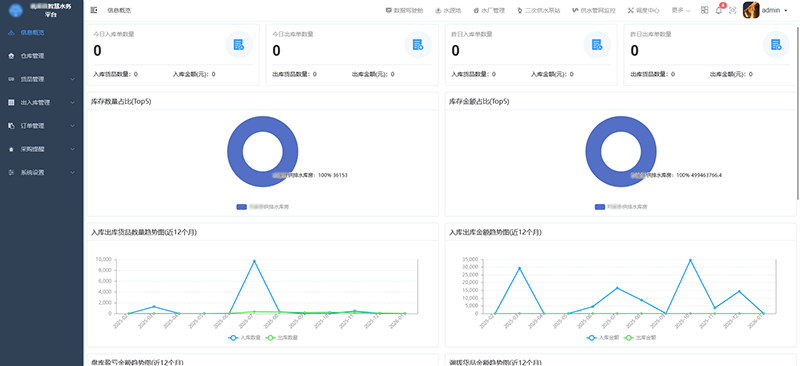Open 二次供水泵站 in the top navigation
Screen dimensions: 800x366
[538, 10]
